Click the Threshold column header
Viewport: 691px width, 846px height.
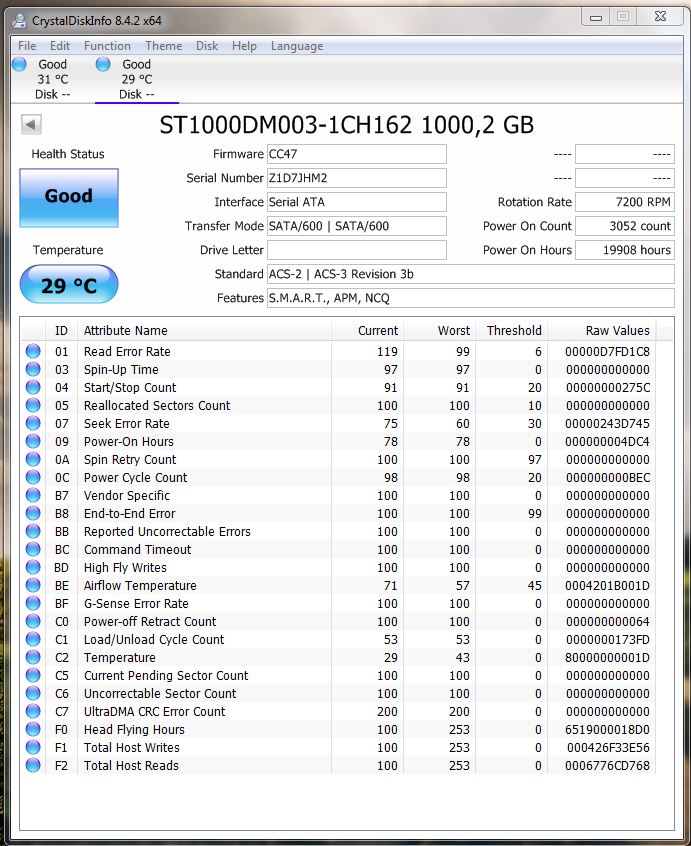(x=511, y=330)
